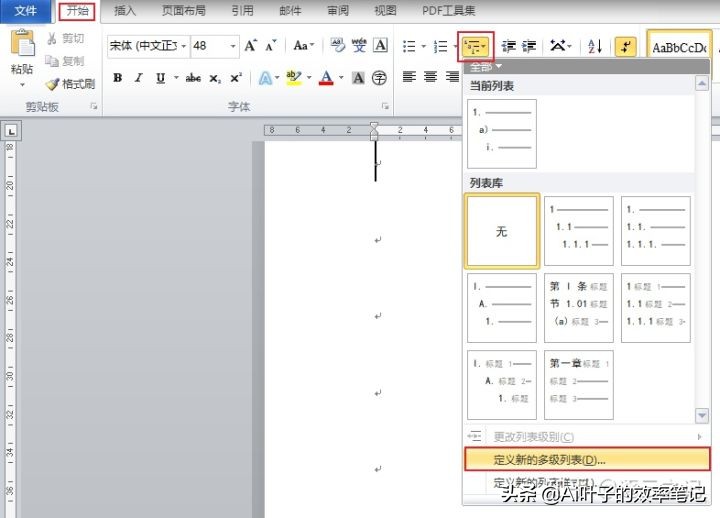Open the 文件 (File) tab
This screenshot has width=720, height=518.
point(25,11)
